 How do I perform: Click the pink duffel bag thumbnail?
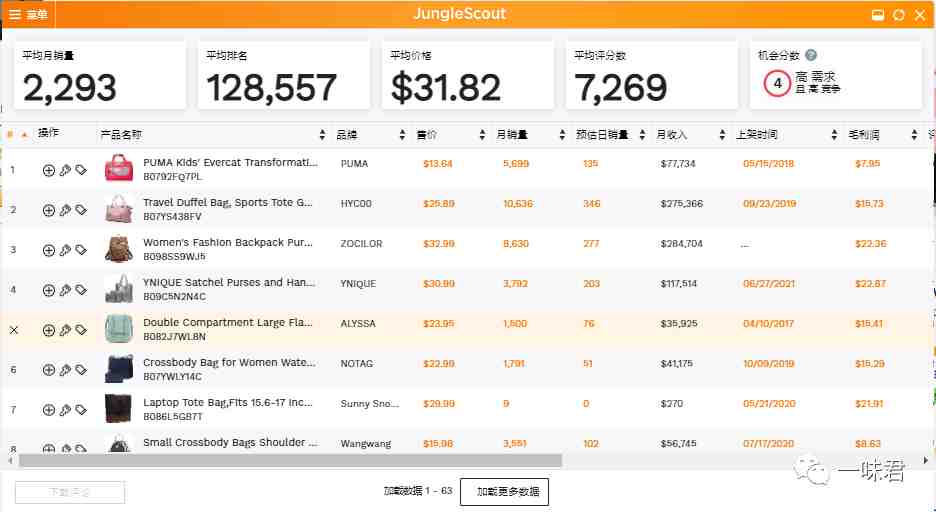click(119, 208)
